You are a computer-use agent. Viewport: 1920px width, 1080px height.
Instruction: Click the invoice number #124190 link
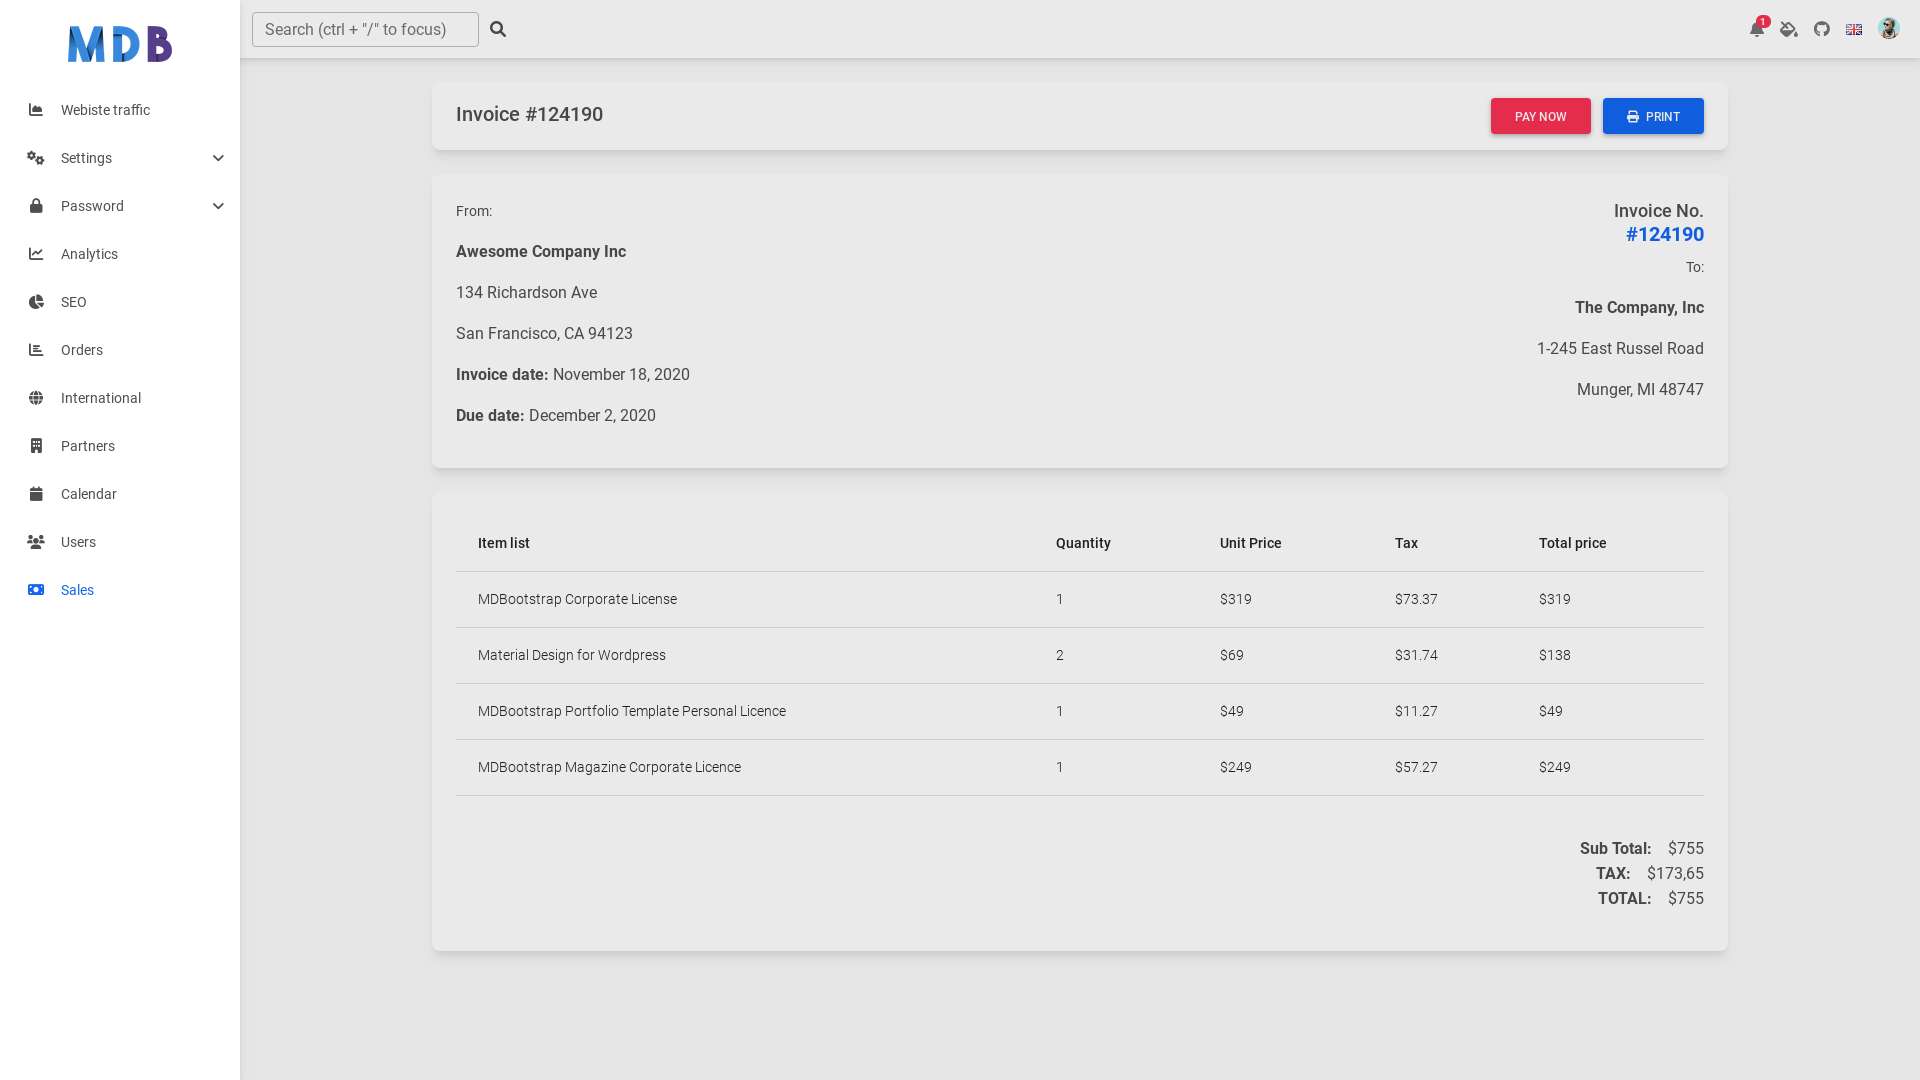pos(1664,234)
